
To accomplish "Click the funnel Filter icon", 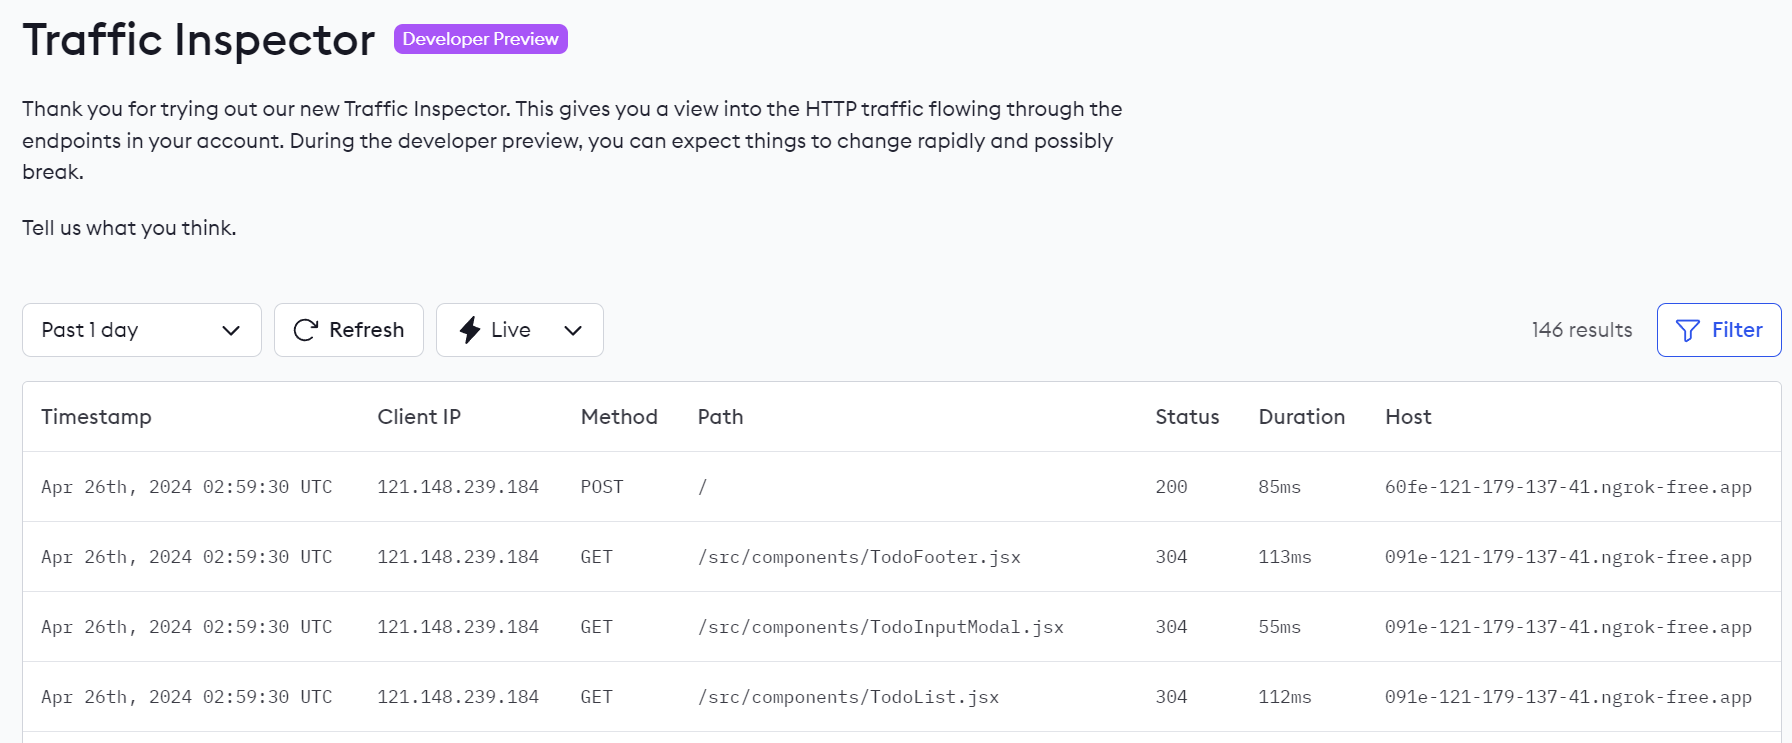I will coord(1687,330).
